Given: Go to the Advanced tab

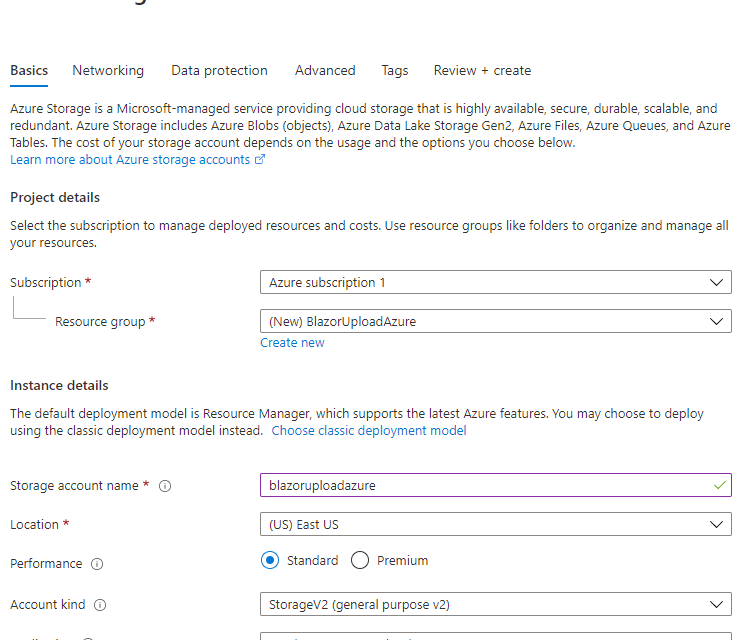Looking at the screenshot, I should 325,71.
